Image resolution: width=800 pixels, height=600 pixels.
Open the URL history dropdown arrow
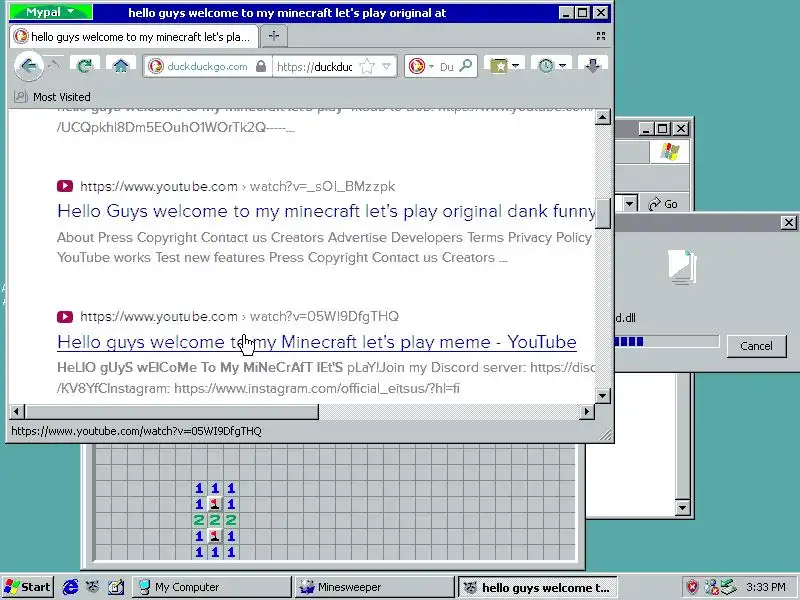point(386,66)
